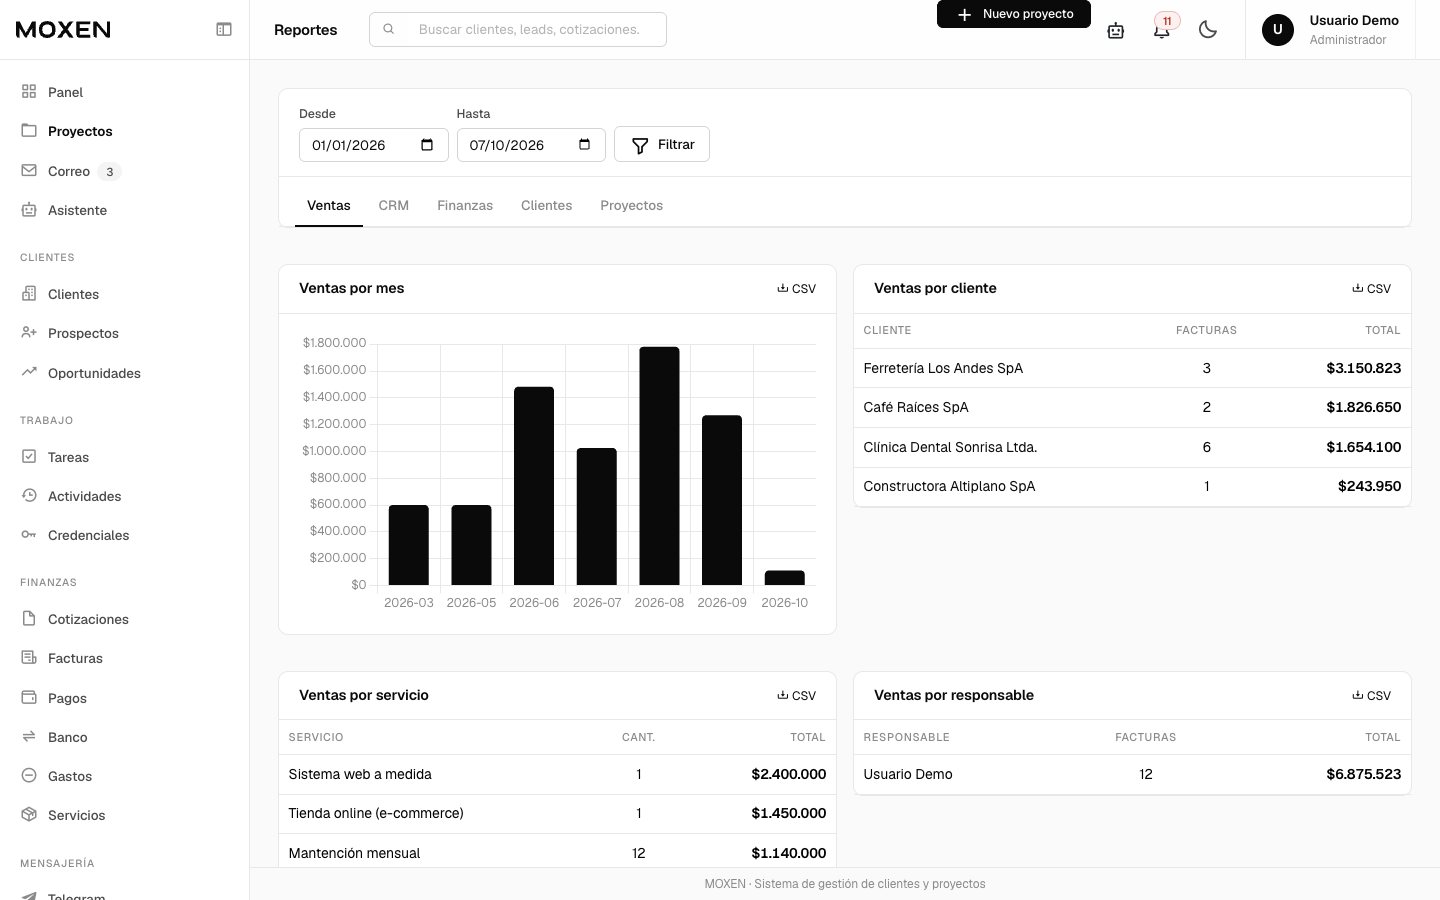Click the Reportes page title
The width and height of the screenshot is (1440, 900).
pyautogui.click(x=306, y=30)
